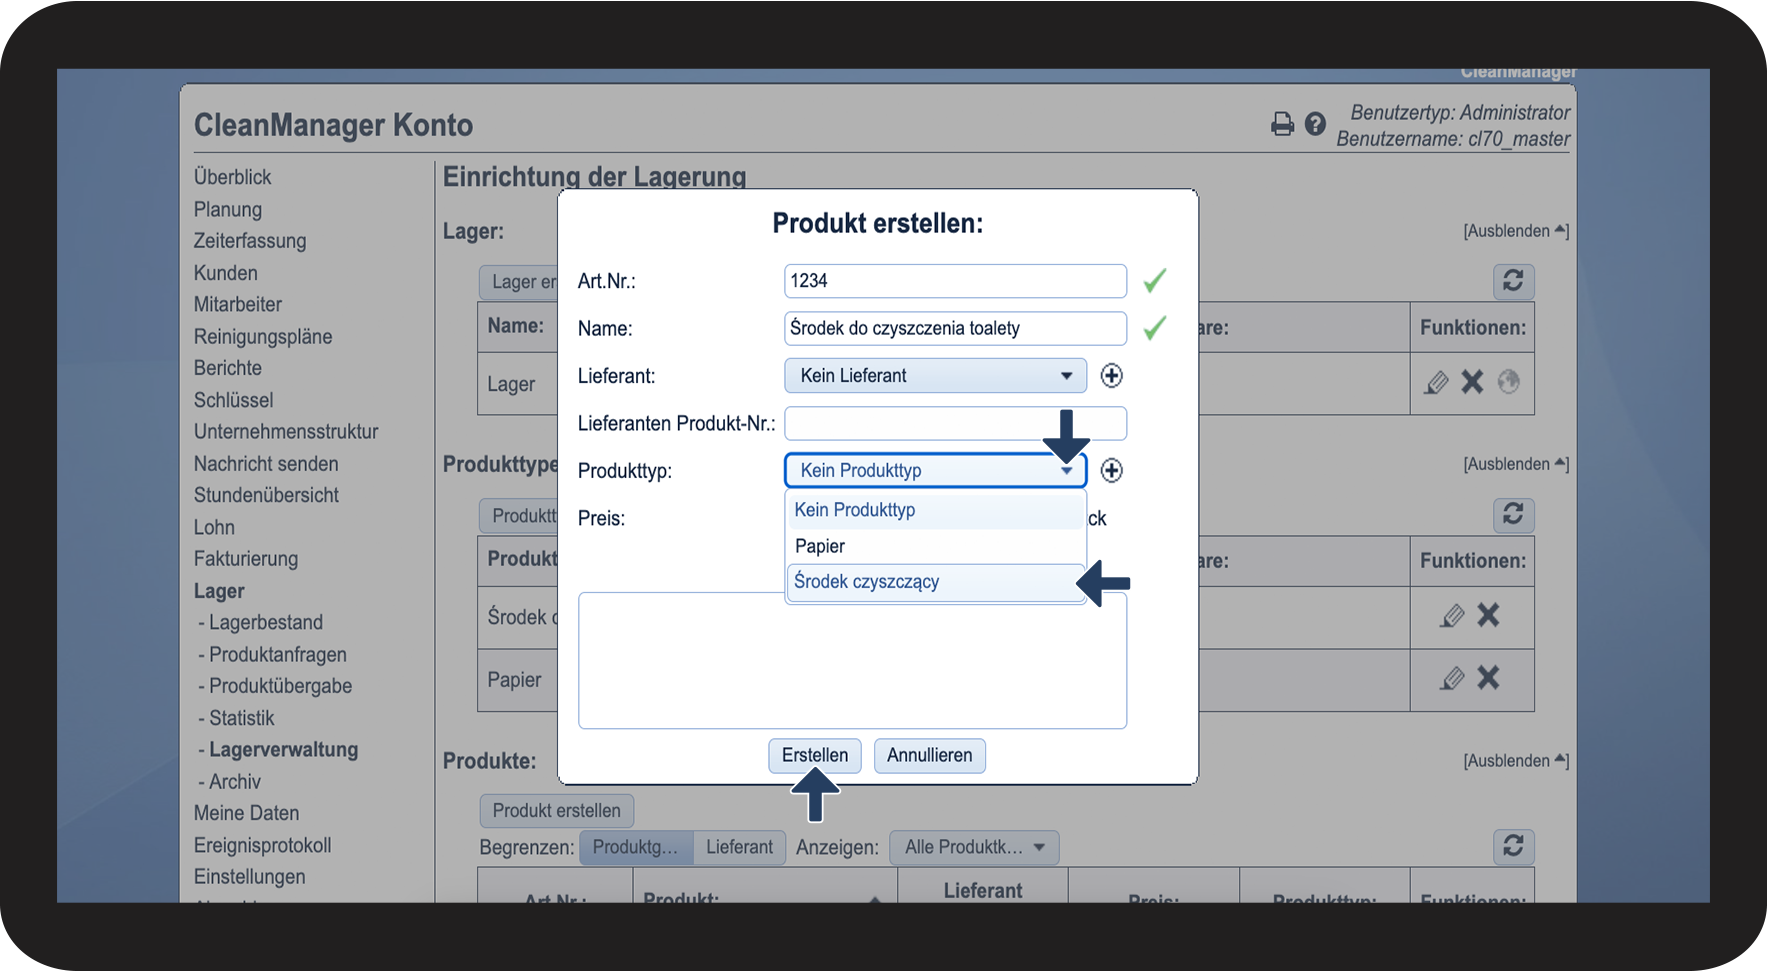1767x971 pixels.
Task: Collapse the Produkte section via Ausblenden
Action: tap(1516, 761)
